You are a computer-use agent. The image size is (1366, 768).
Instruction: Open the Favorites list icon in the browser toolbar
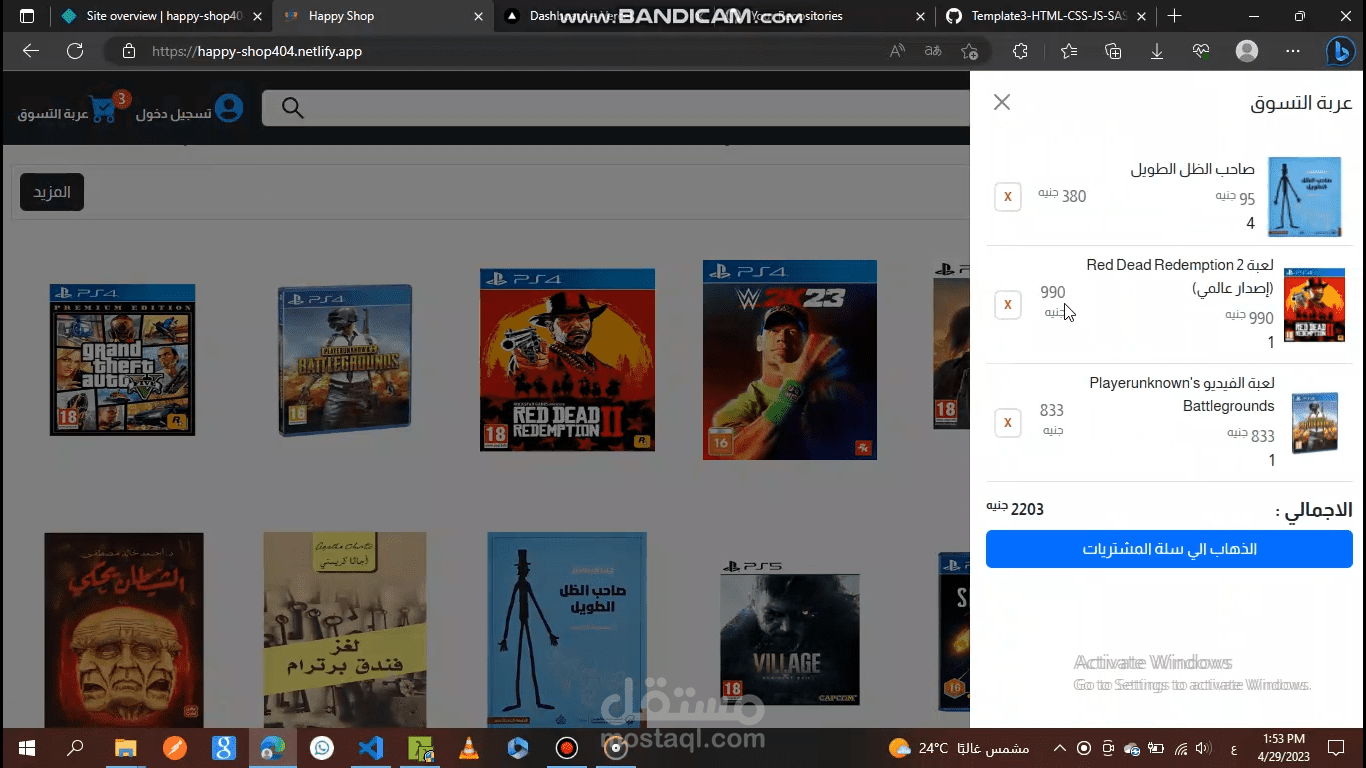[1069, 51]
